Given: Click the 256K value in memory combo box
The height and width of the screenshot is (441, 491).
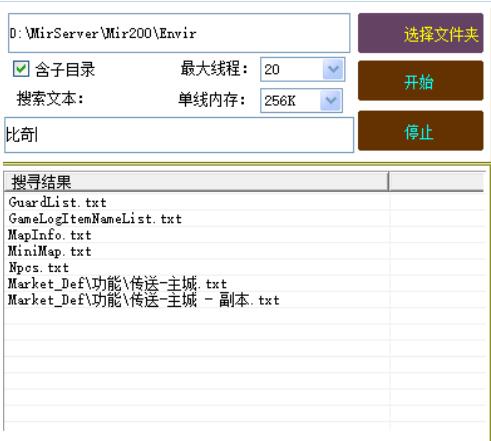Looking at the screenshot, I should [280, 100].
